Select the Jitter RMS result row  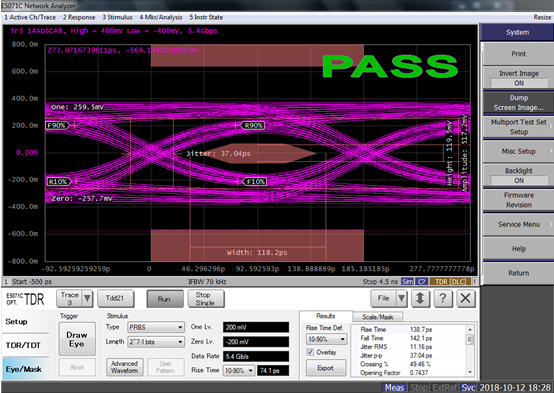click(409, 347)
